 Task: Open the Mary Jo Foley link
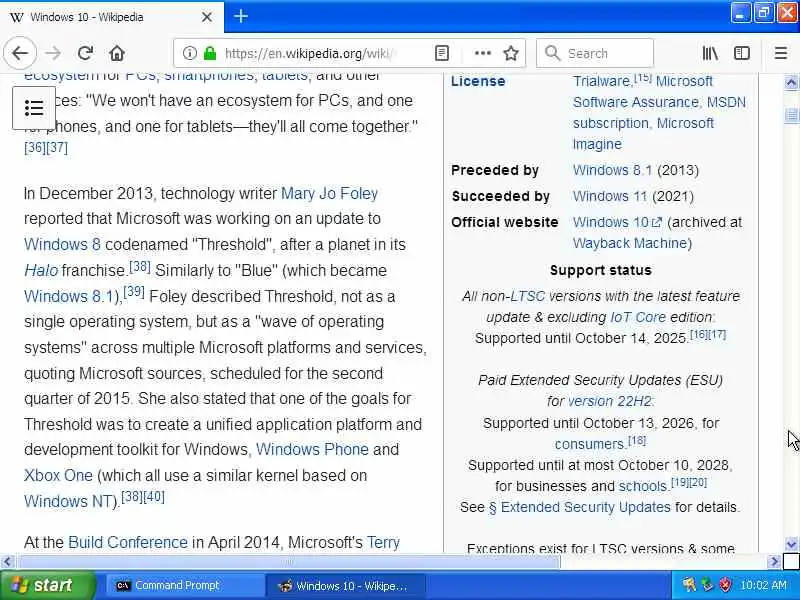330,193
